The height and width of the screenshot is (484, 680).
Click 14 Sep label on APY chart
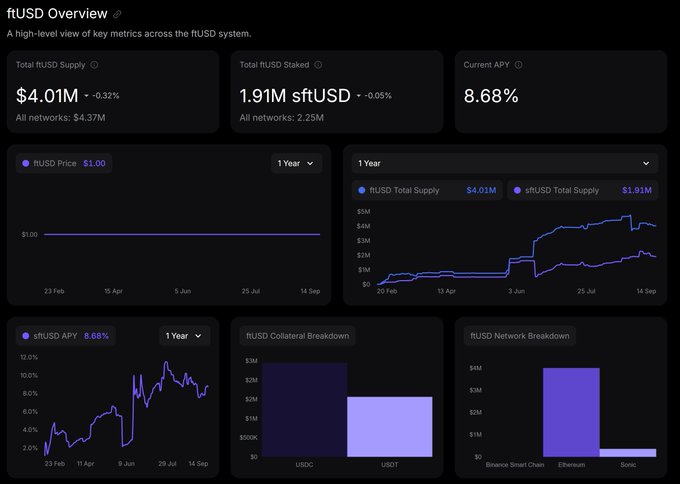[x=198, y=464]
